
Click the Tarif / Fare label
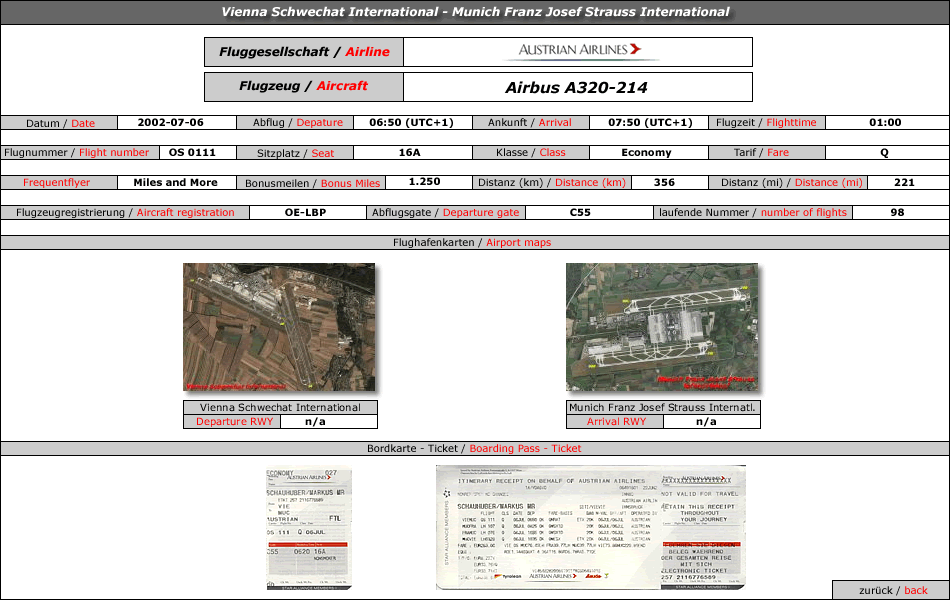click(x=761, y=153)
